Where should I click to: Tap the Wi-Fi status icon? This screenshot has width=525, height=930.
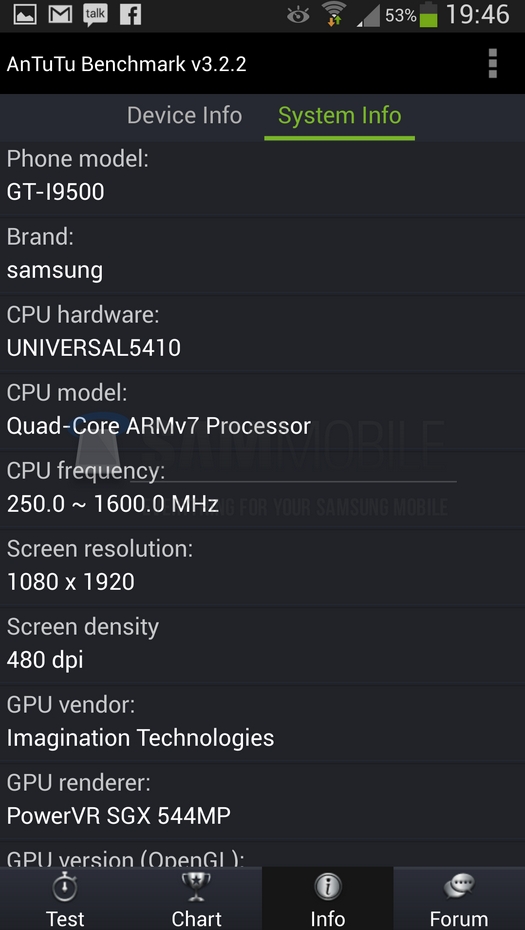click(334, 14)
